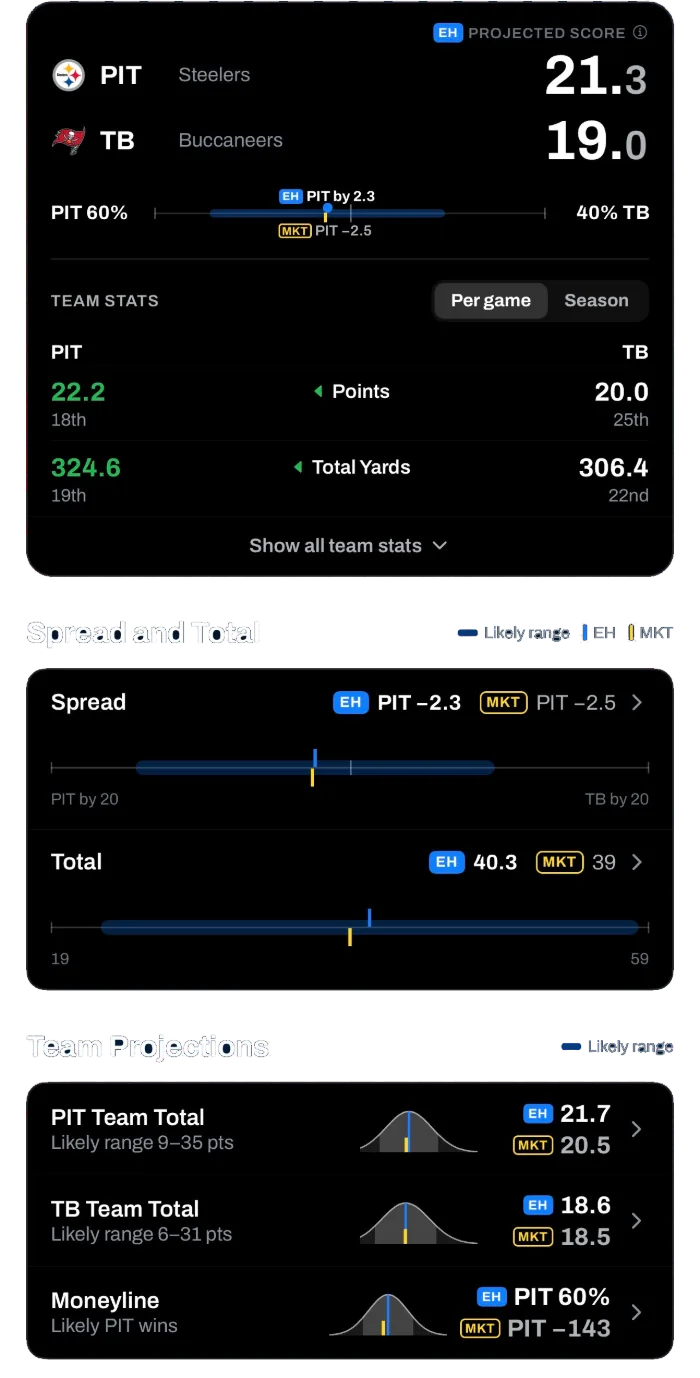This screenshot has height=1378, width=700.
Task: Open the Moneyline row
Action: [x=350, y=1313]
